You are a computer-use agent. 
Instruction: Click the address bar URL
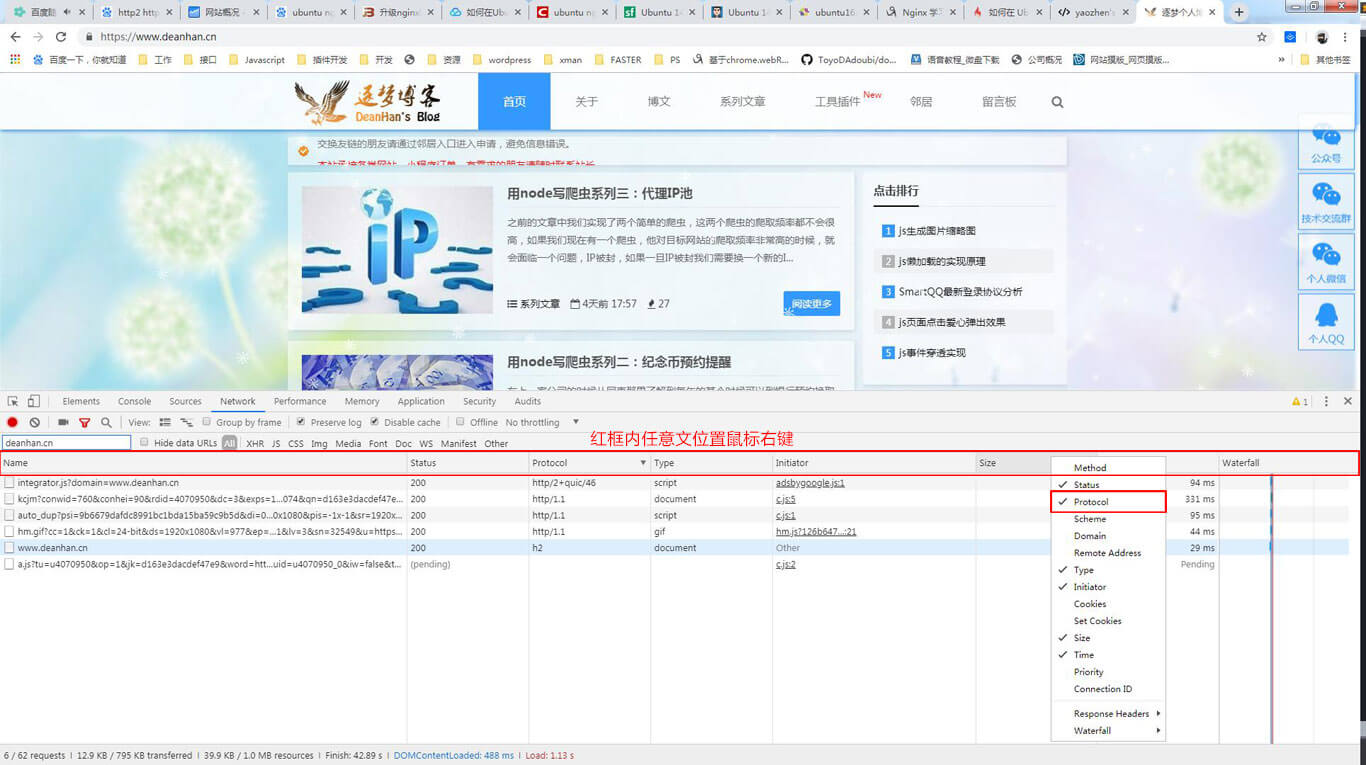pyautogui.click(x=158, y=36)
